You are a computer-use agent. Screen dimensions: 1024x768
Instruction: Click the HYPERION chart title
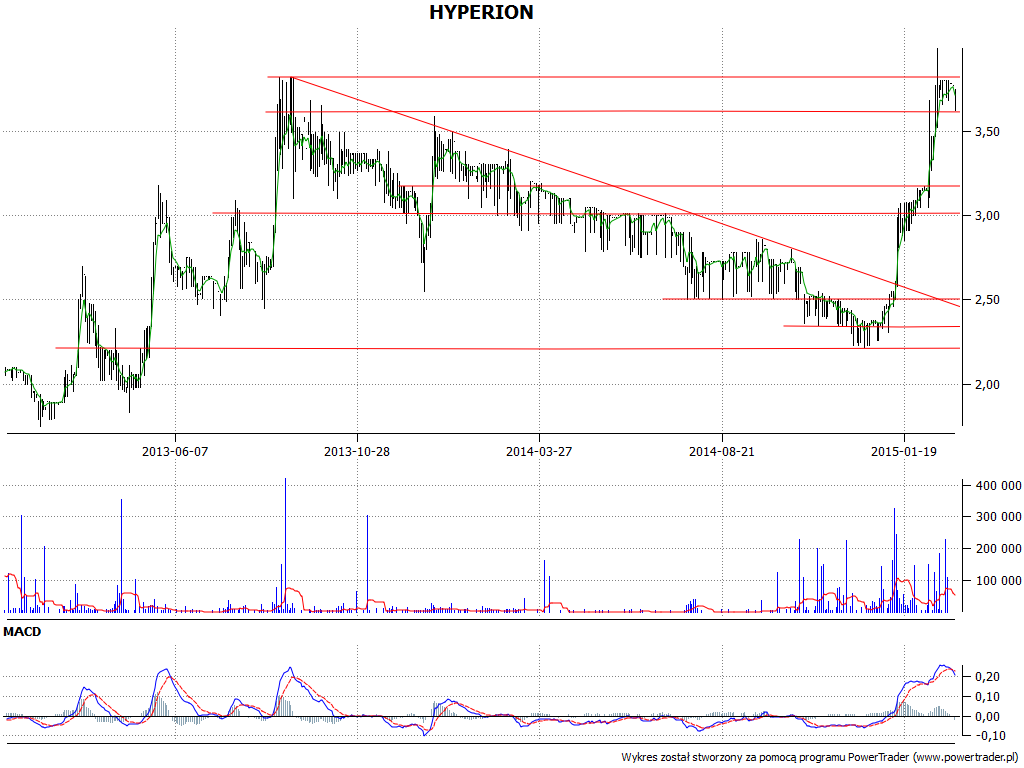pos(481,12)
